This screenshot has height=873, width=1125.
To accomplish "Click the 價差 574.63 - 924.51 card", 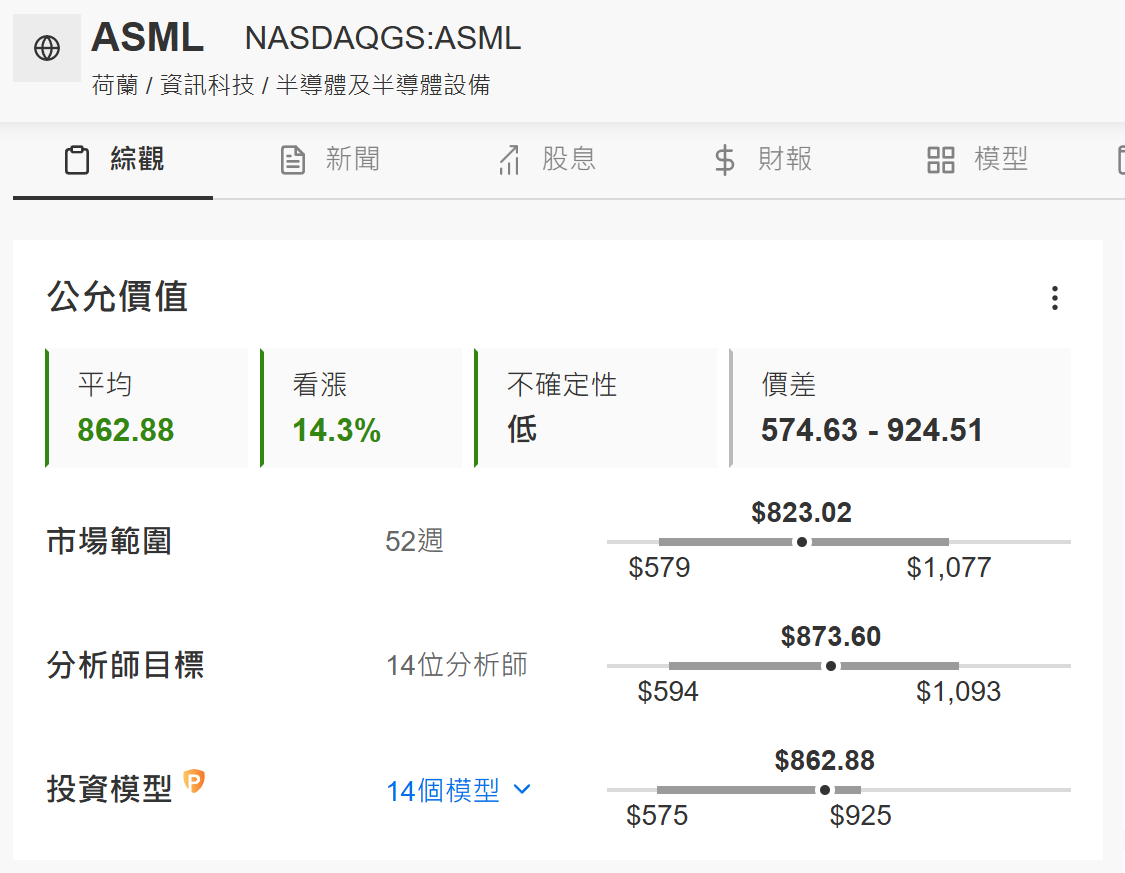I will (x=900, y=408).
